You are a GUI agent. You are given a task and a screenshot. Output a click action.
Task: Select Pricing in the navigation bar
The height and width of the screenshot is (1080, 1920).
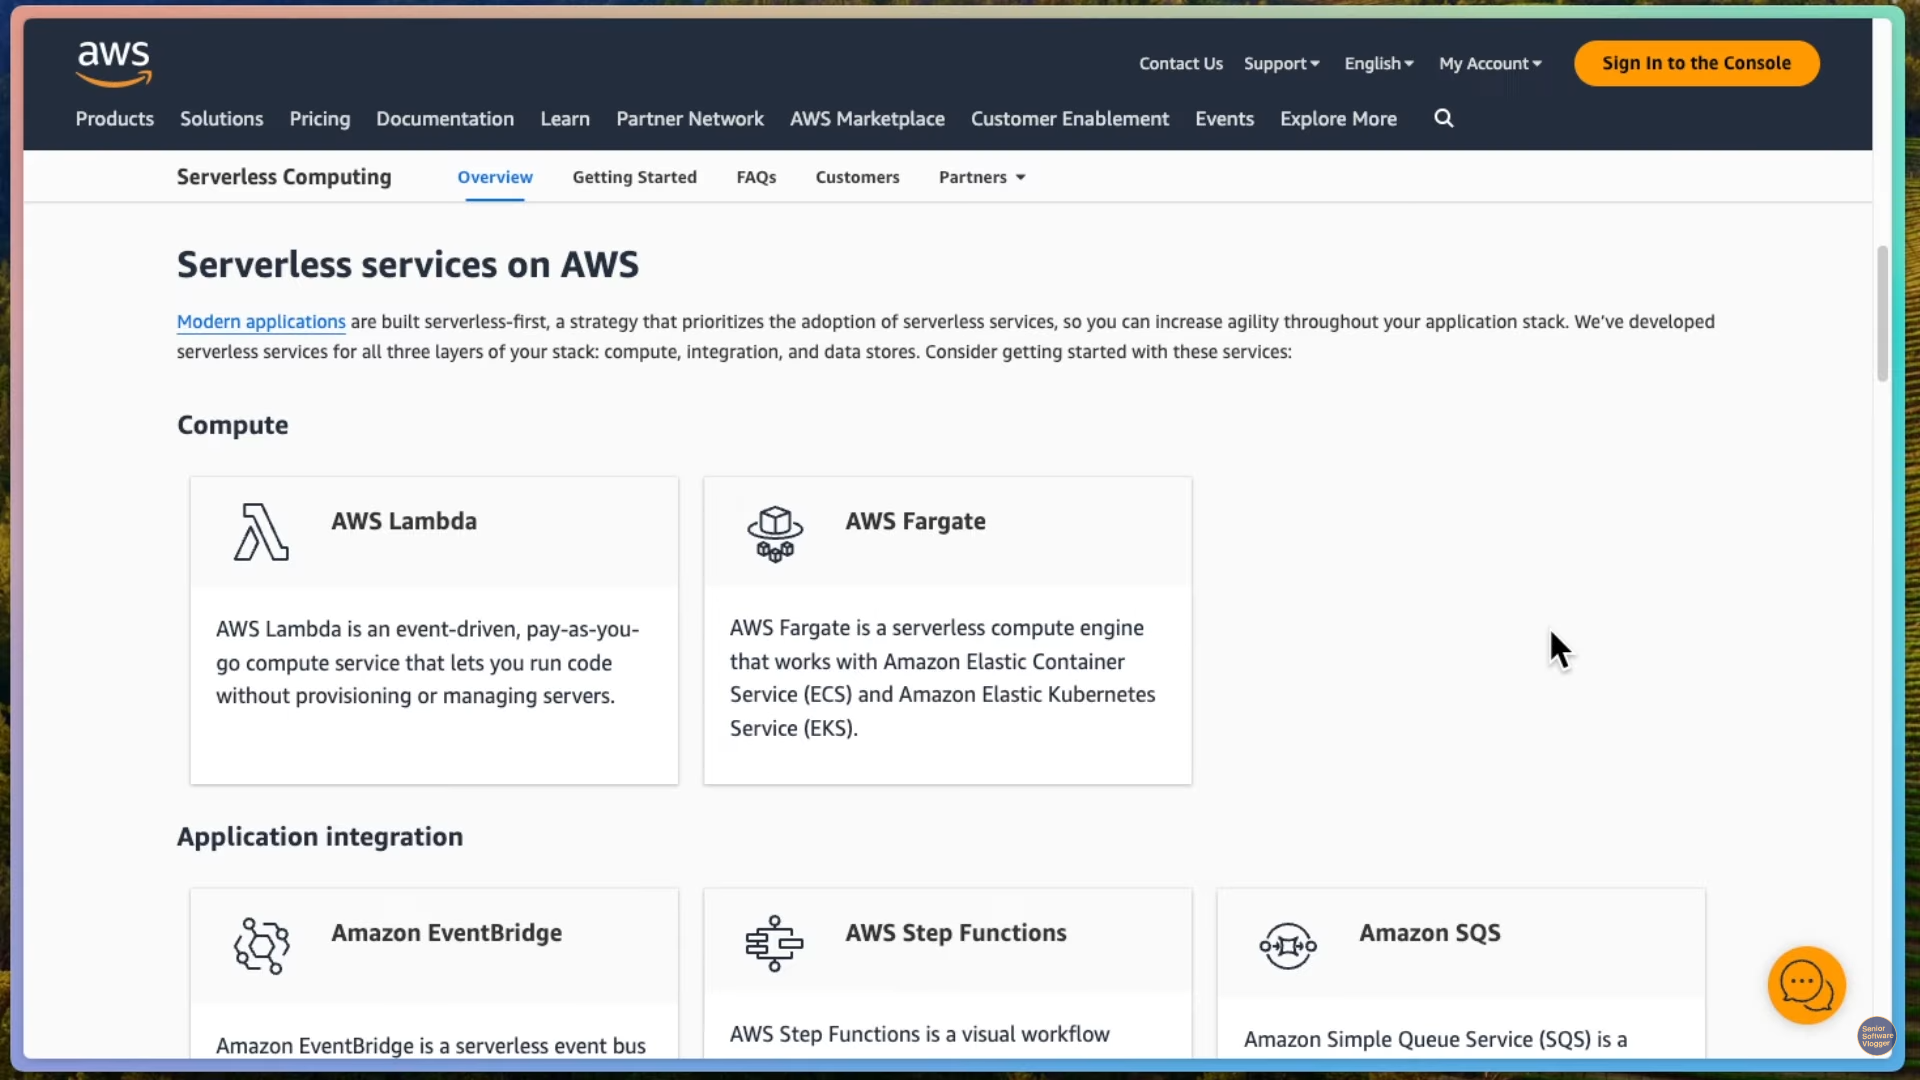point(320,119)
